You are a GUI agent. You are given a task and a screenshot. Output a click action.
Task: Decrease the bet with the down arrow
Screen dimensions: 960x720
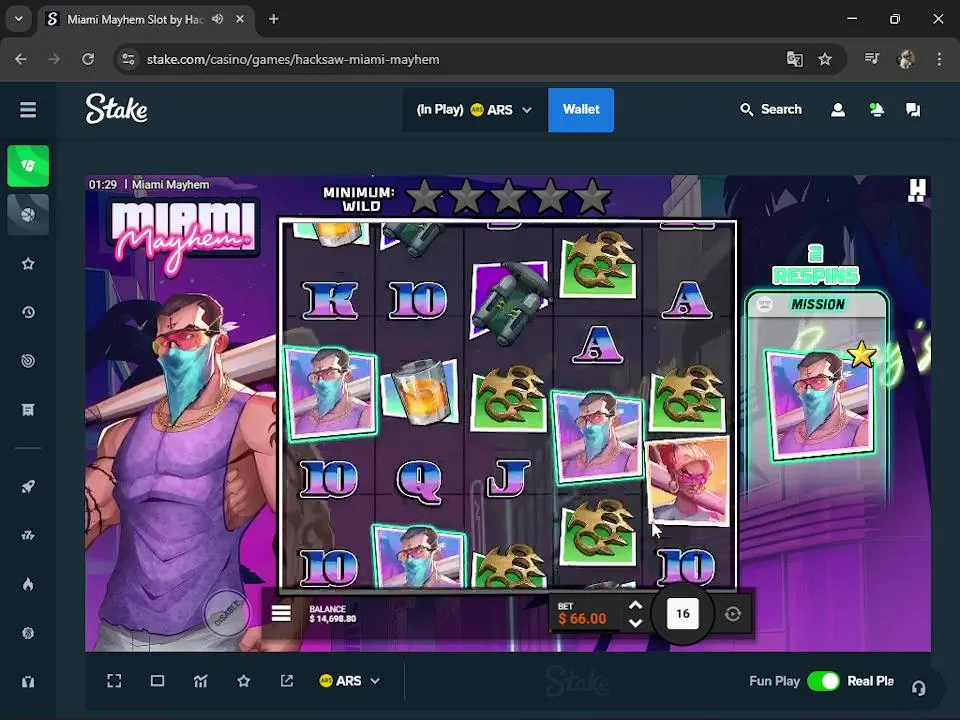click(x=636, y=623)
